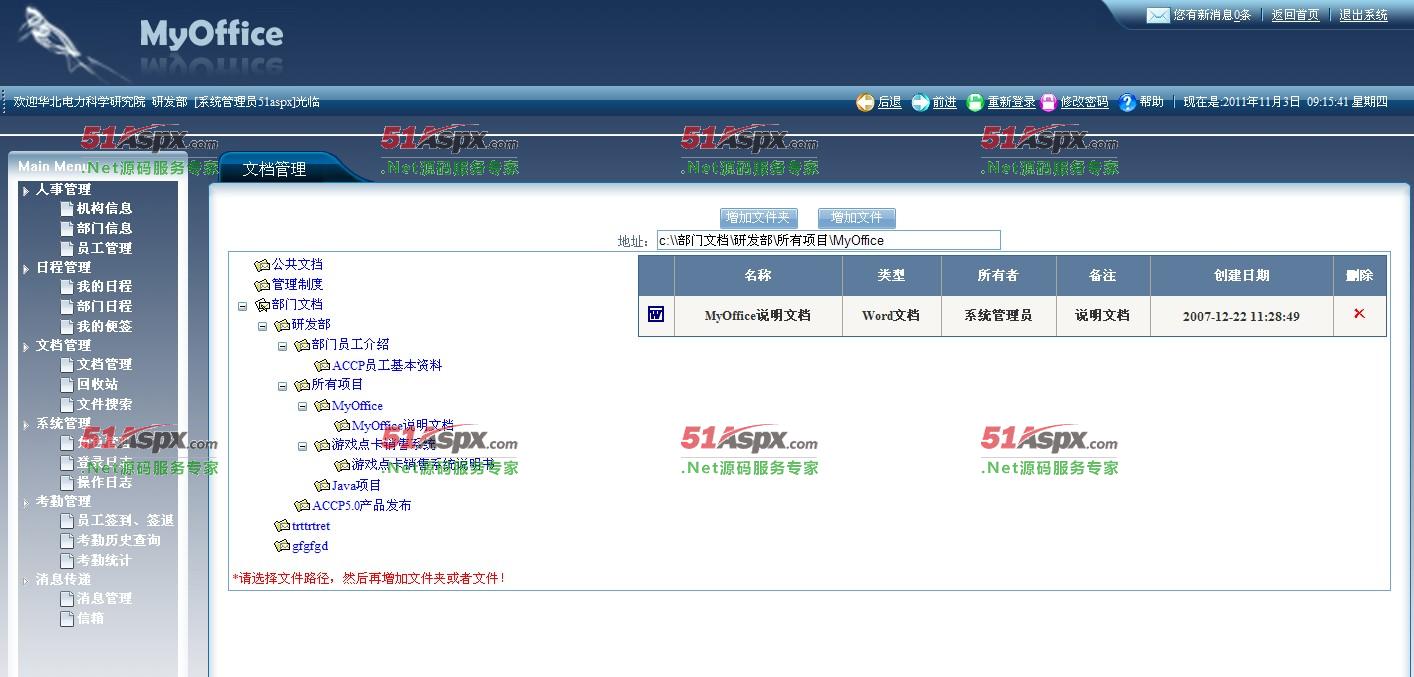Open 考勤历史查询 in the sidebar
The width and height of the screenshot is (1414, 677).
tap(118, 540)
